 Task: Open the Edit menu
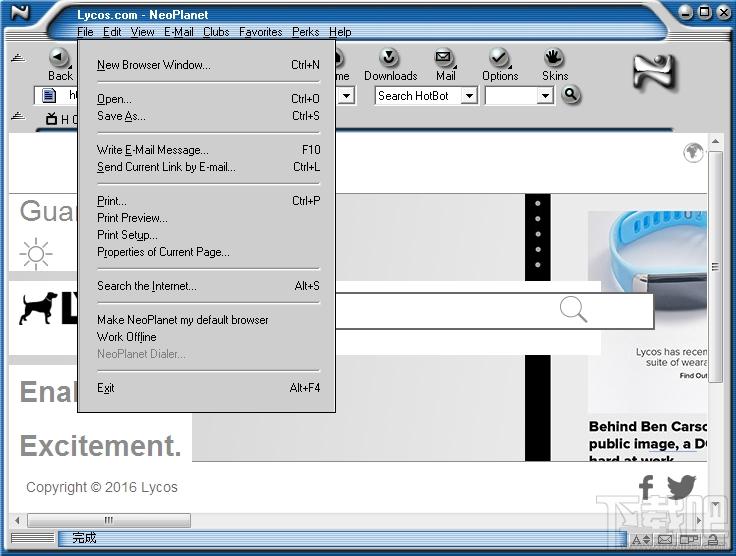[x=112, y=32]
